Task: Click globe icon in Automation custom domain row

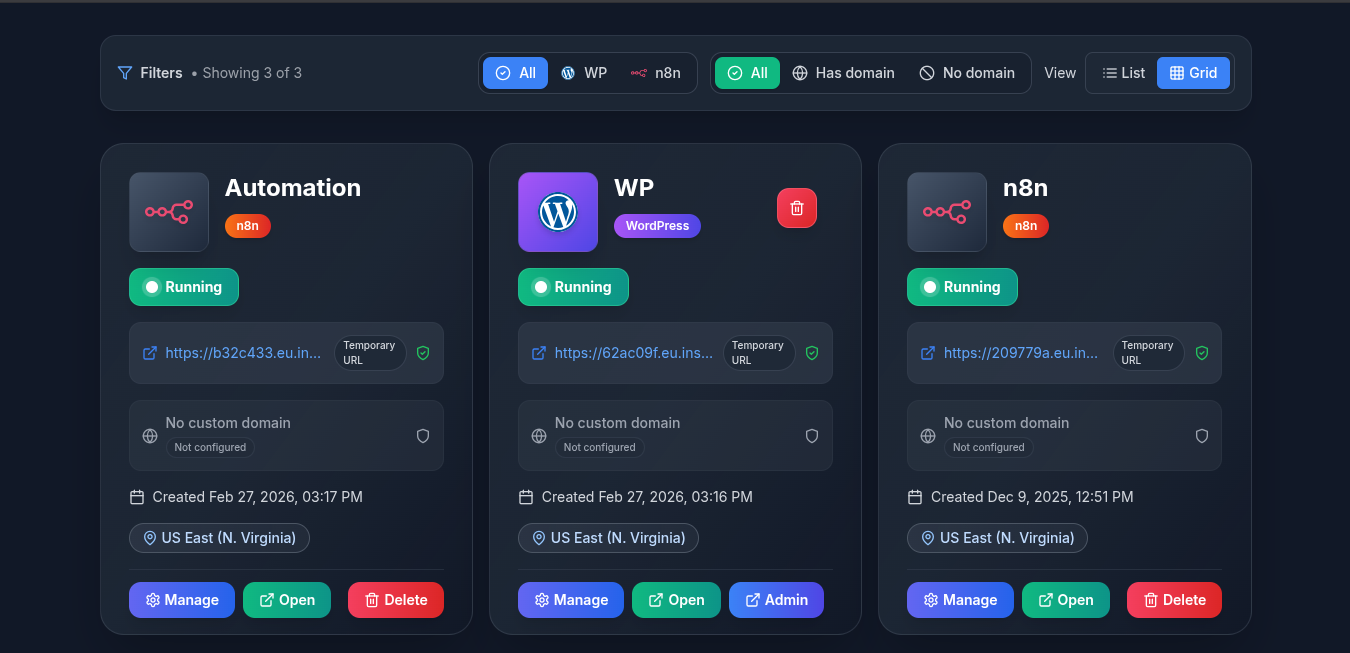Action: (x=150, y=436)
